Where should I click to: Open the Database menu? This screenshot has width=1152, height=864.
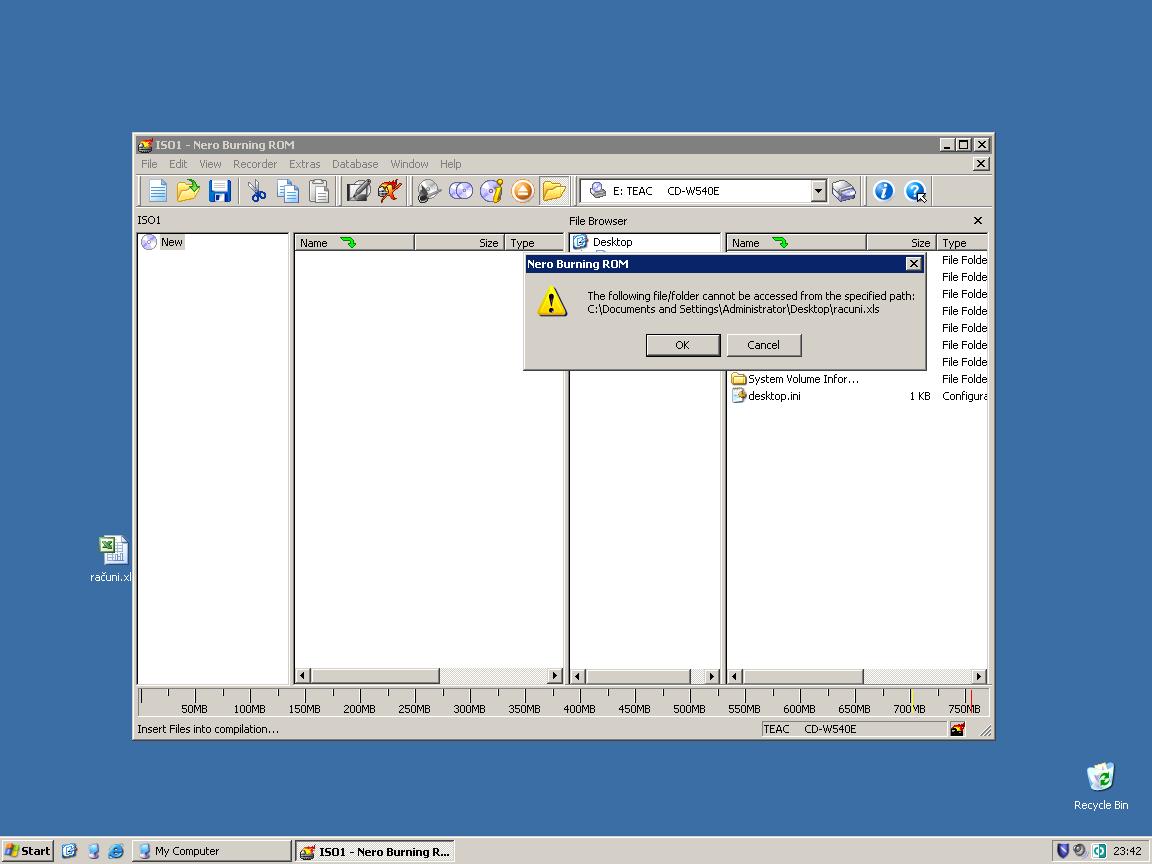[x=355, y=163]
